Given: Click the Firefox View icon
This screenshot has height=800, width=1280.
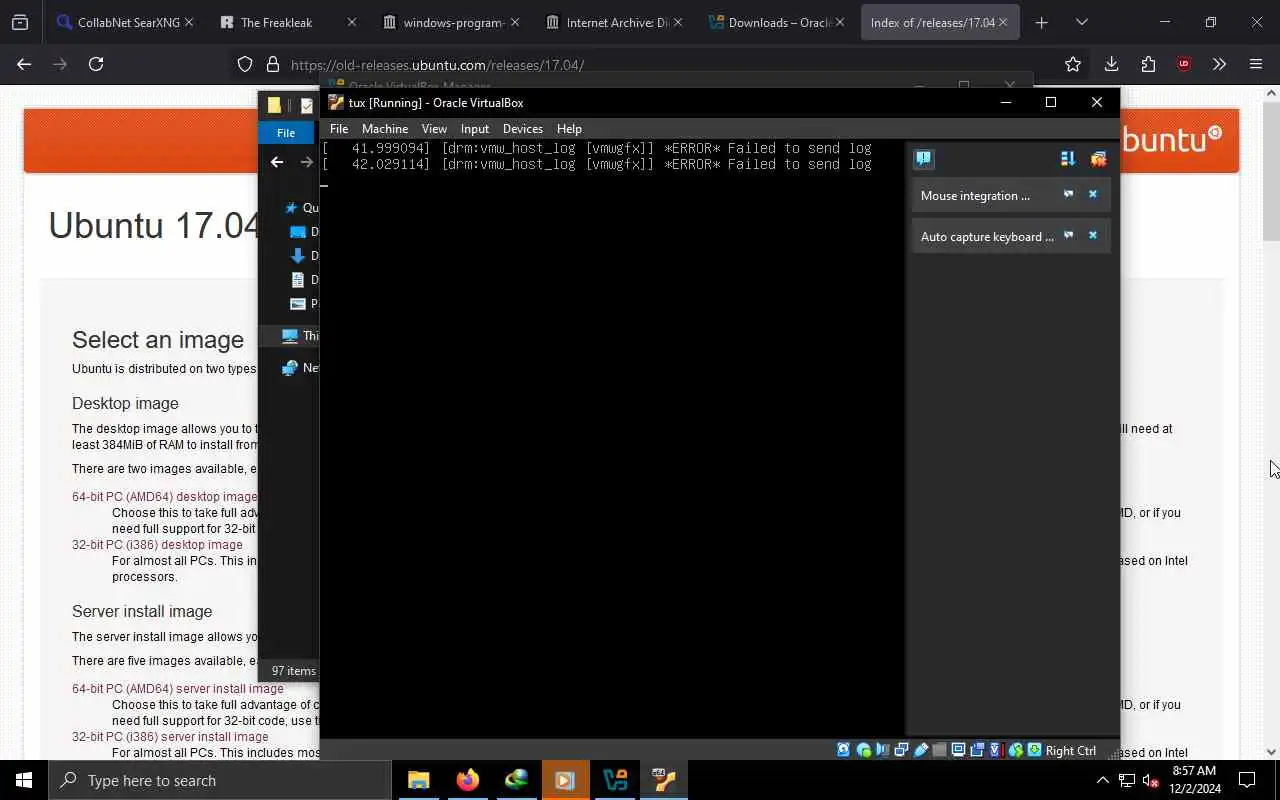Looking at the screenshot, I should 20,22.
